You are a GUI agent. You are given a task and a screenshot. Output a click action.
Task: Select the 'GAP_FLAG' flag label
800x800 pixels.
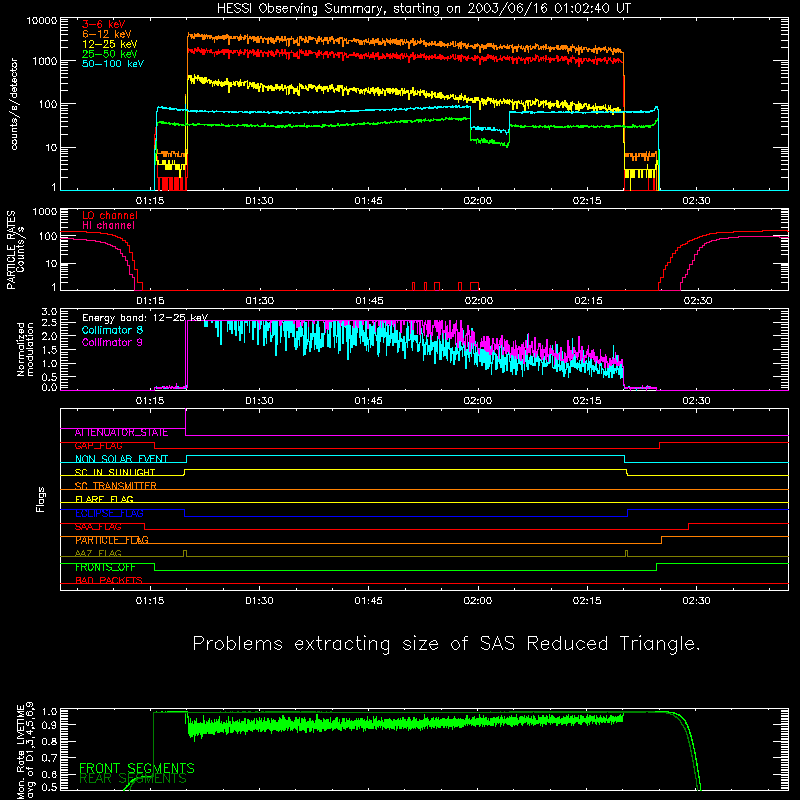pos(98,446)
